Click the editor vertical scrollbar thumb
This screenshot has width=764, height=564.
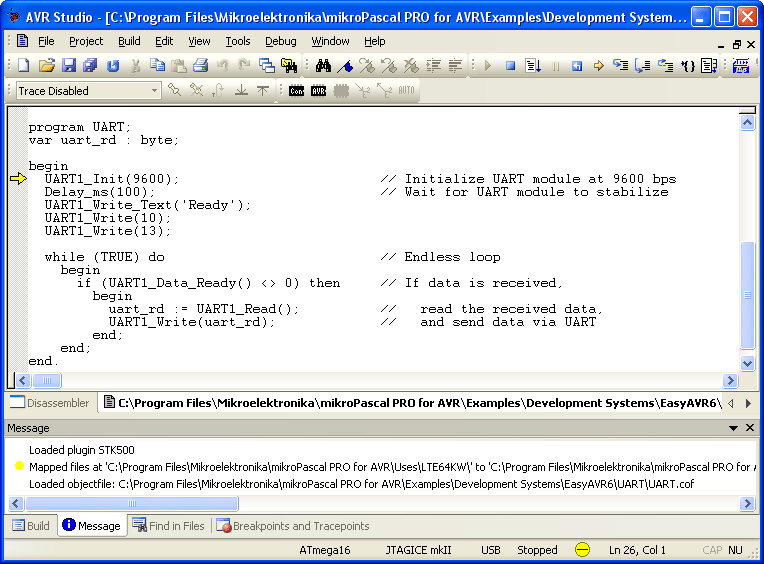point(747,295)
